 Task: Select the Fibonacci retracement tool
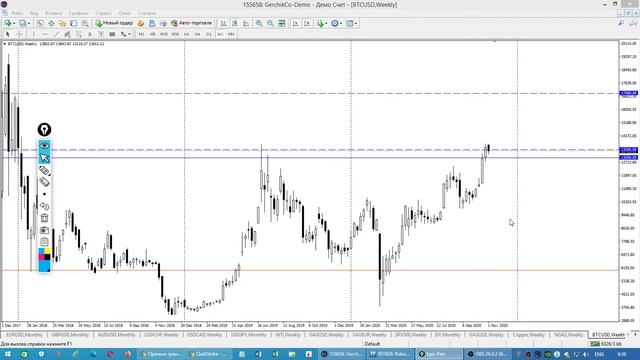pyautogui.click(x=78, y=34)
